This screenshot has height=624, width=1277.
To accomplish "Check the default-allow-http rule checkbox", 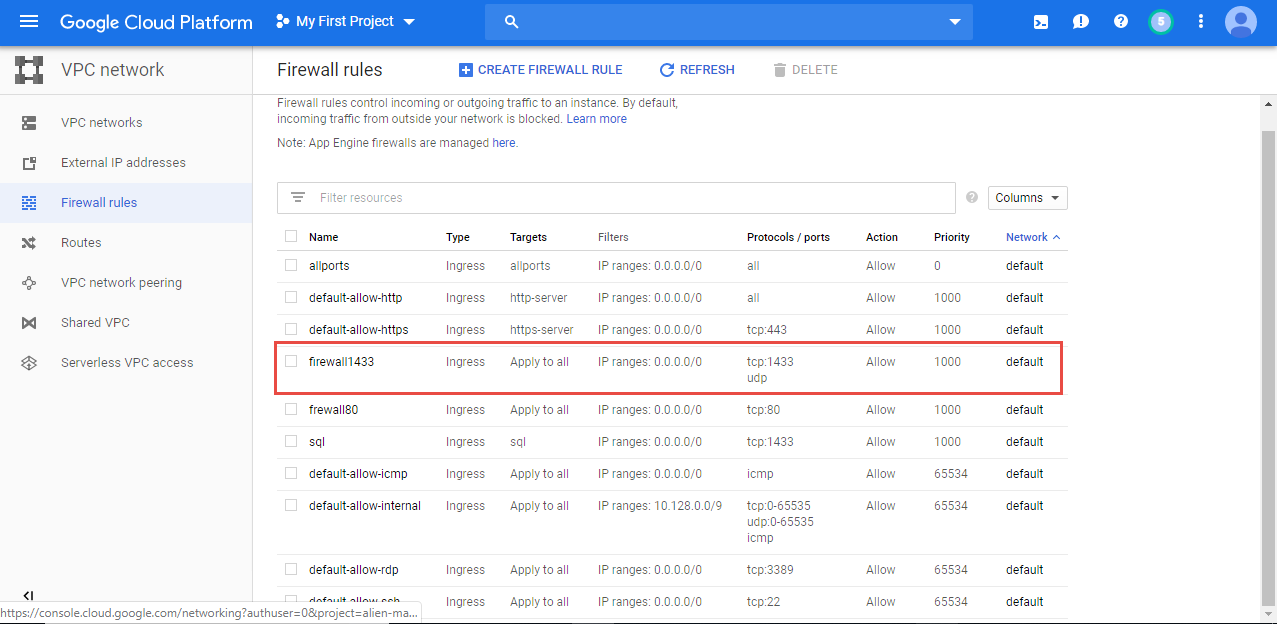I will pyautogui.click(x=290, y=297).
